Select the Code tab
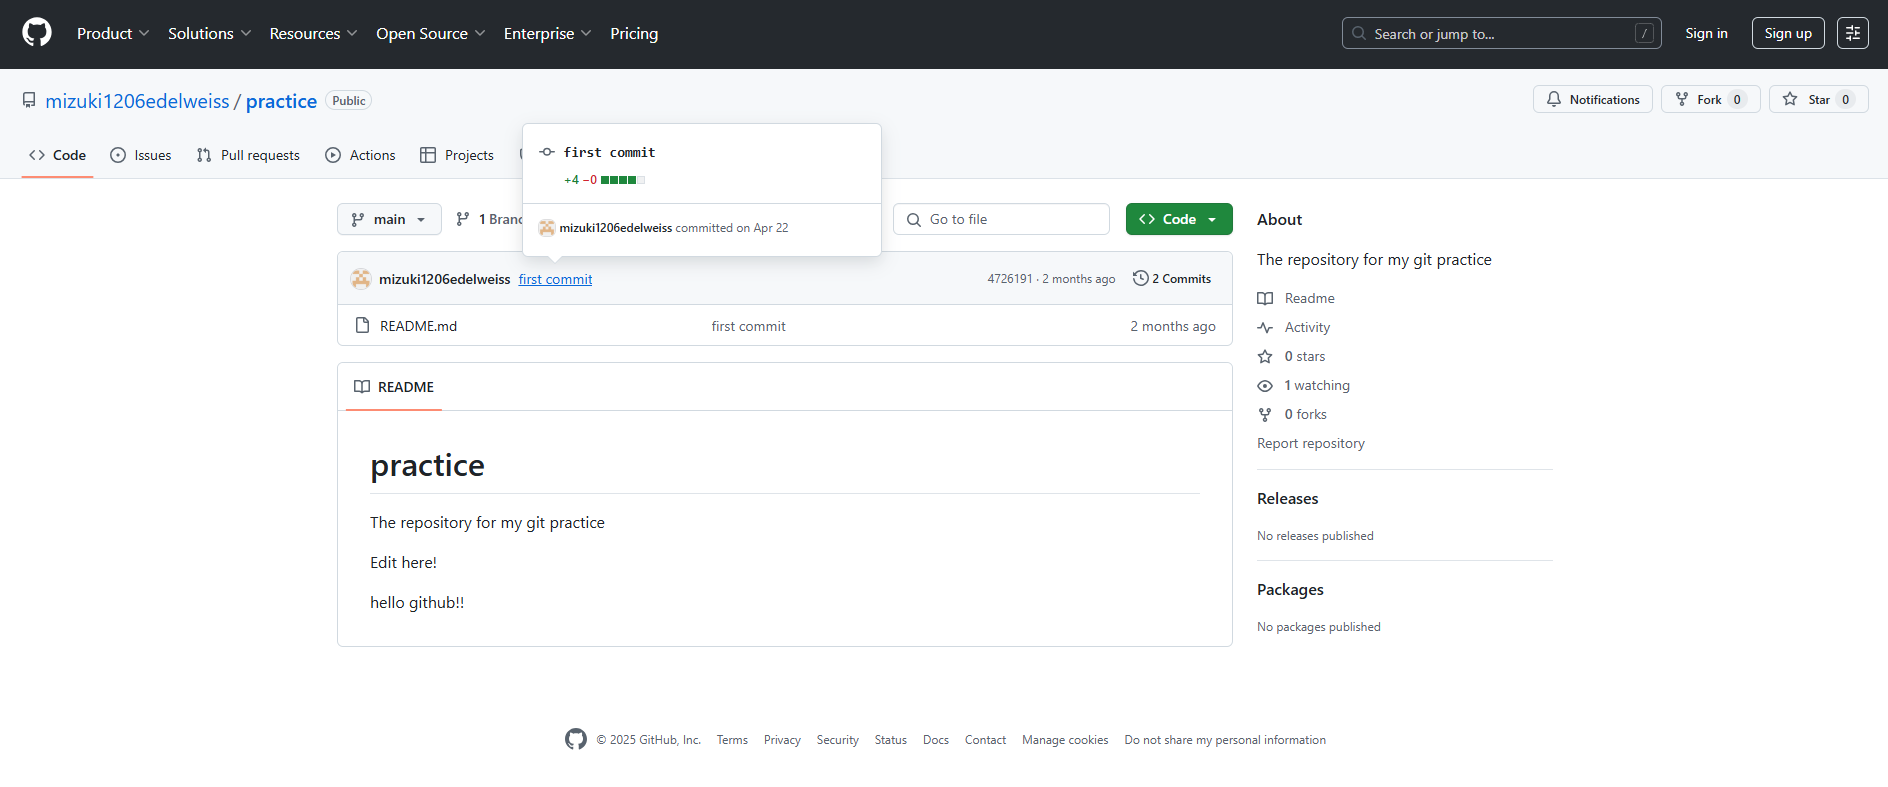Image resolution: width=1888 pixels, height=787 pixels. (57, 155)
